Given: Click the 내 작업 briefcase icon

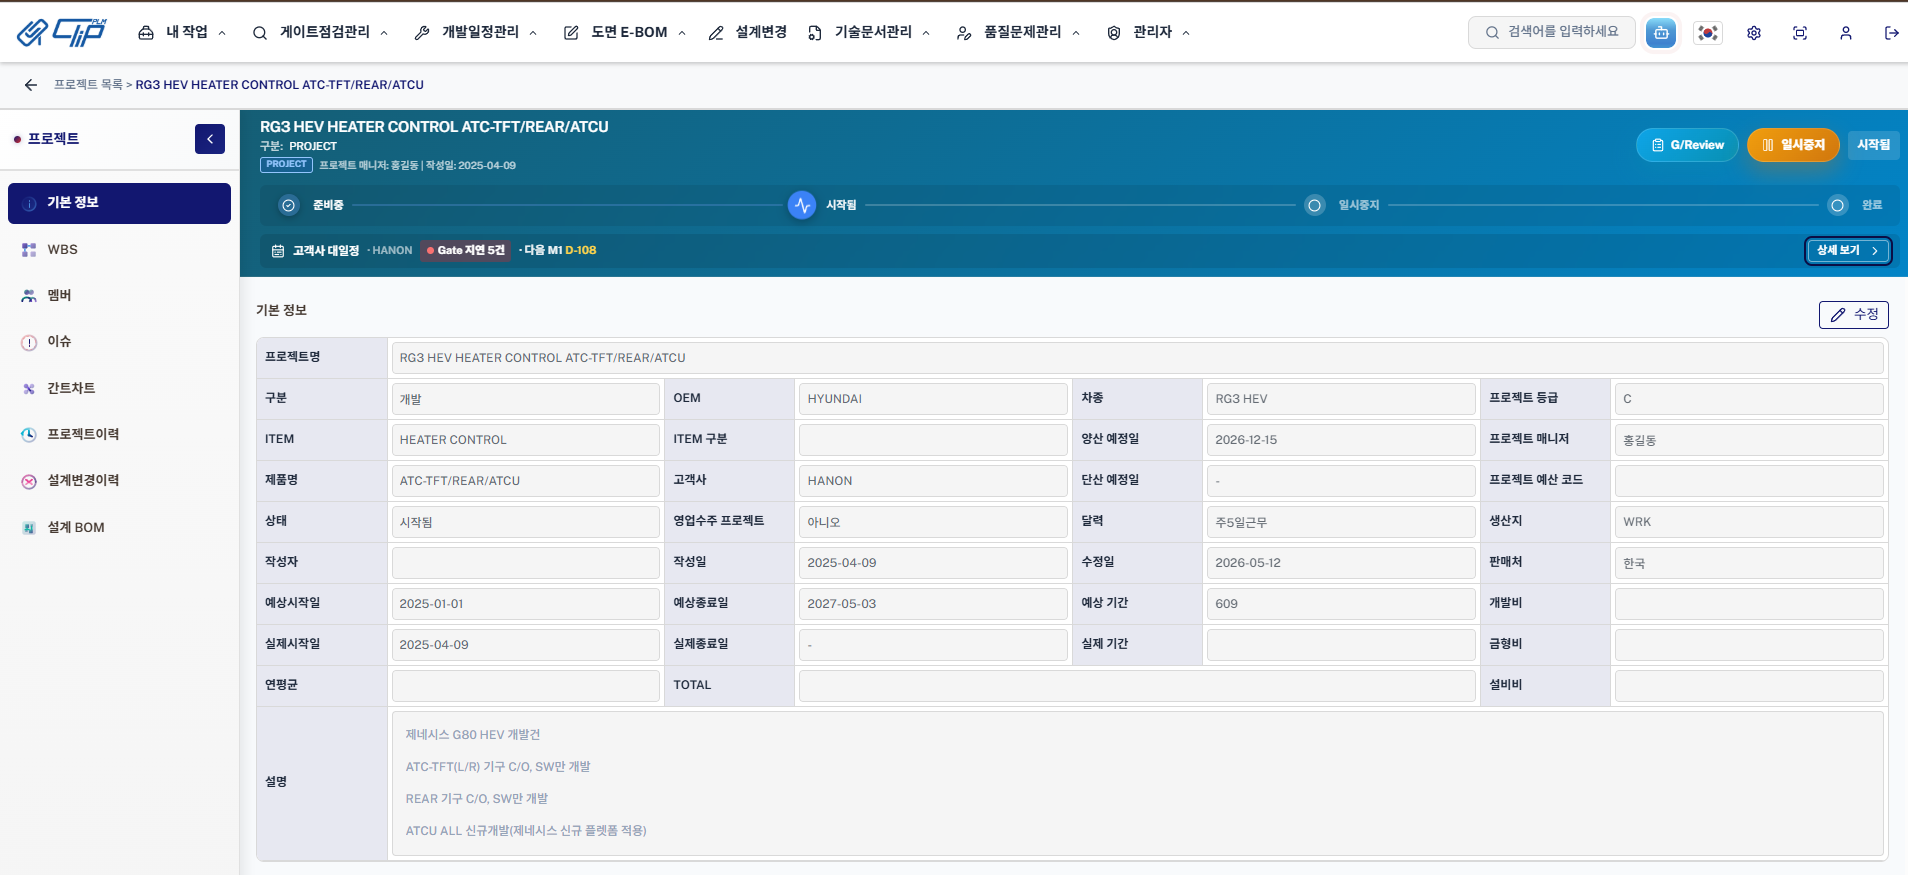Looking at the screenshot, I should click(146, 33).
